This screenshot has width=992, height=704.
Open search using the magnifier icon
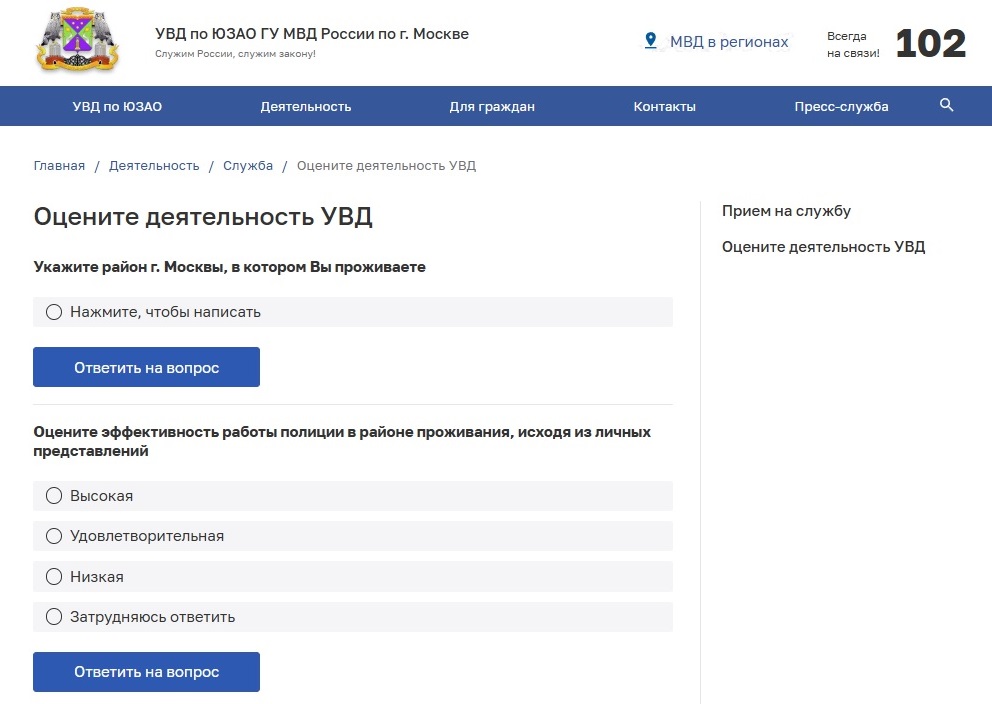946,106
